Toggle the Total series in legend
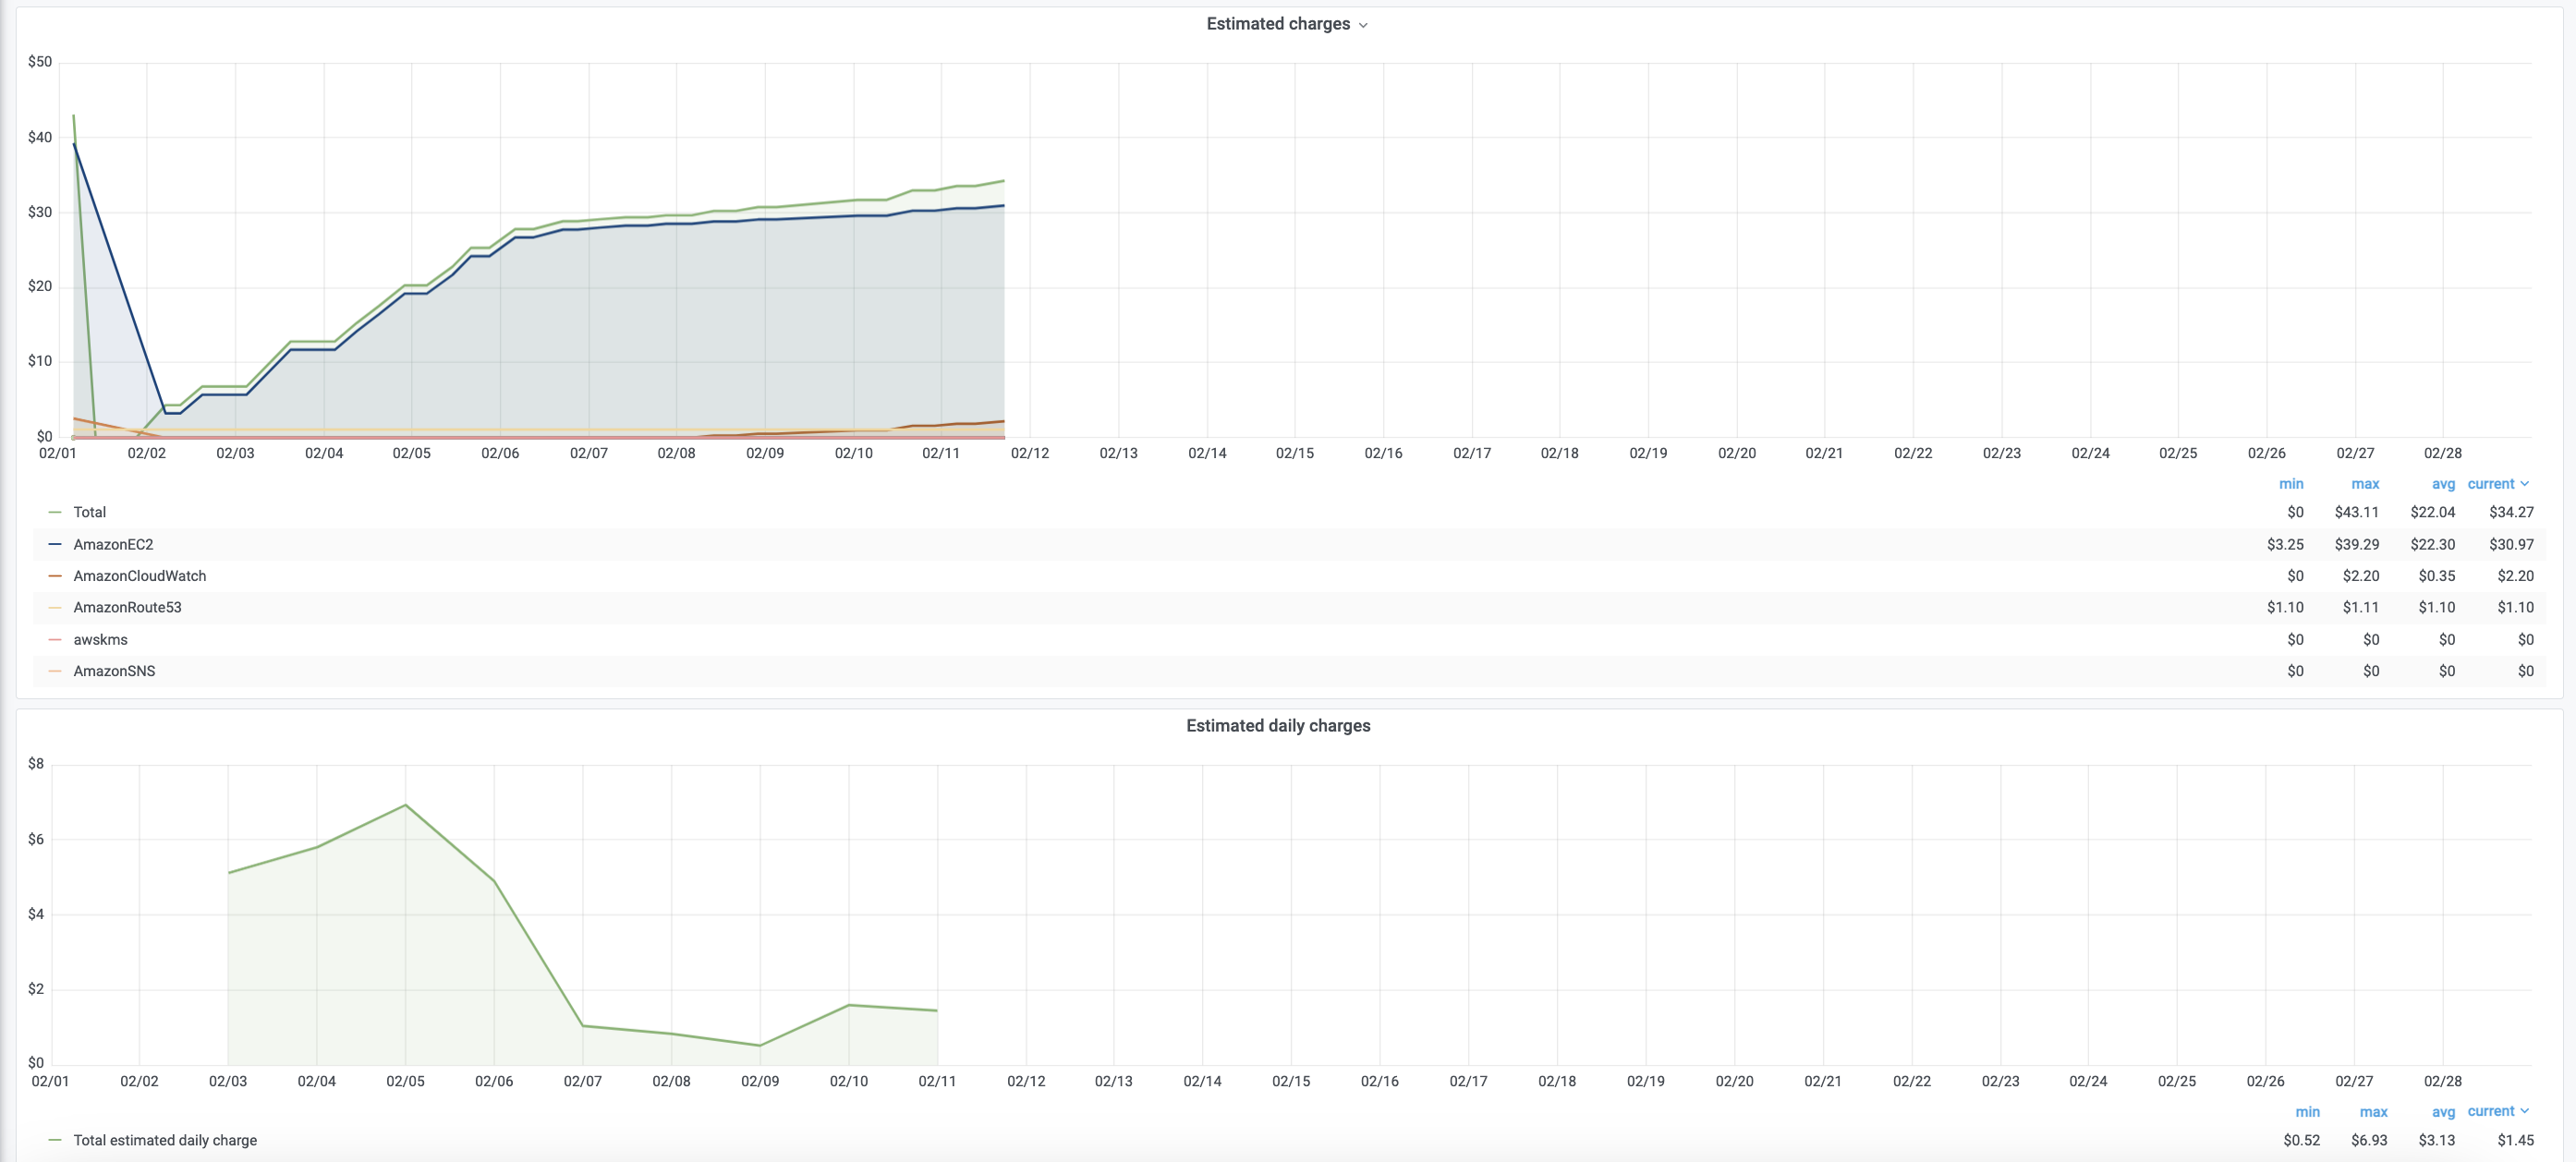2576x1162 pixels. click(x=89, y=512)
